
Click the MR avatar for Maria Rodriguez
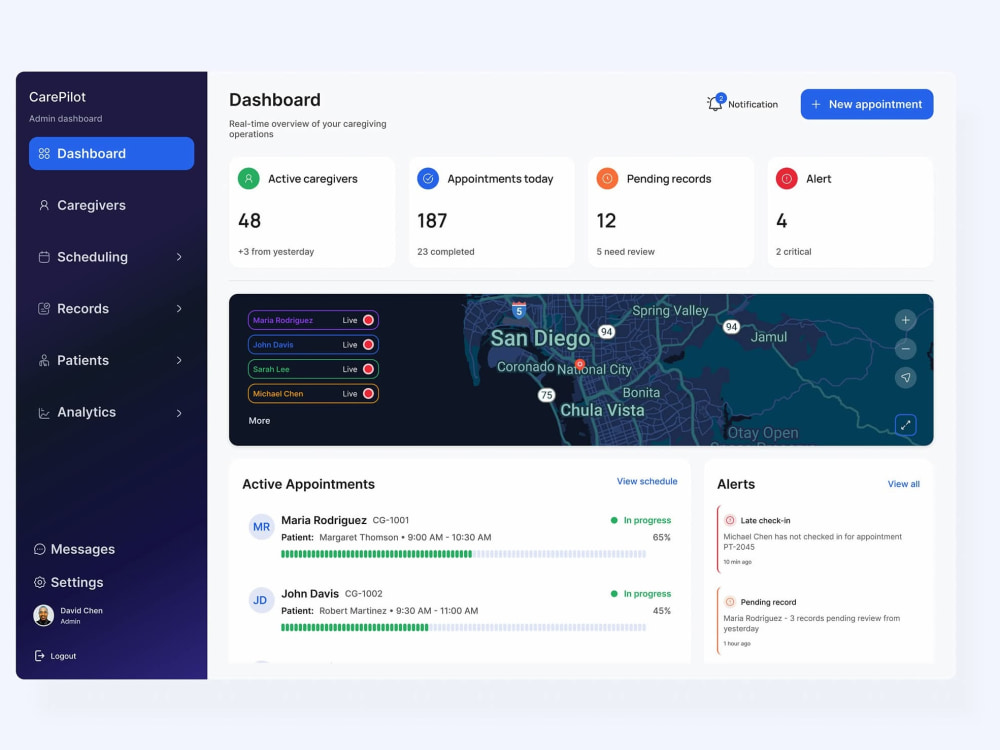[261, 527]
